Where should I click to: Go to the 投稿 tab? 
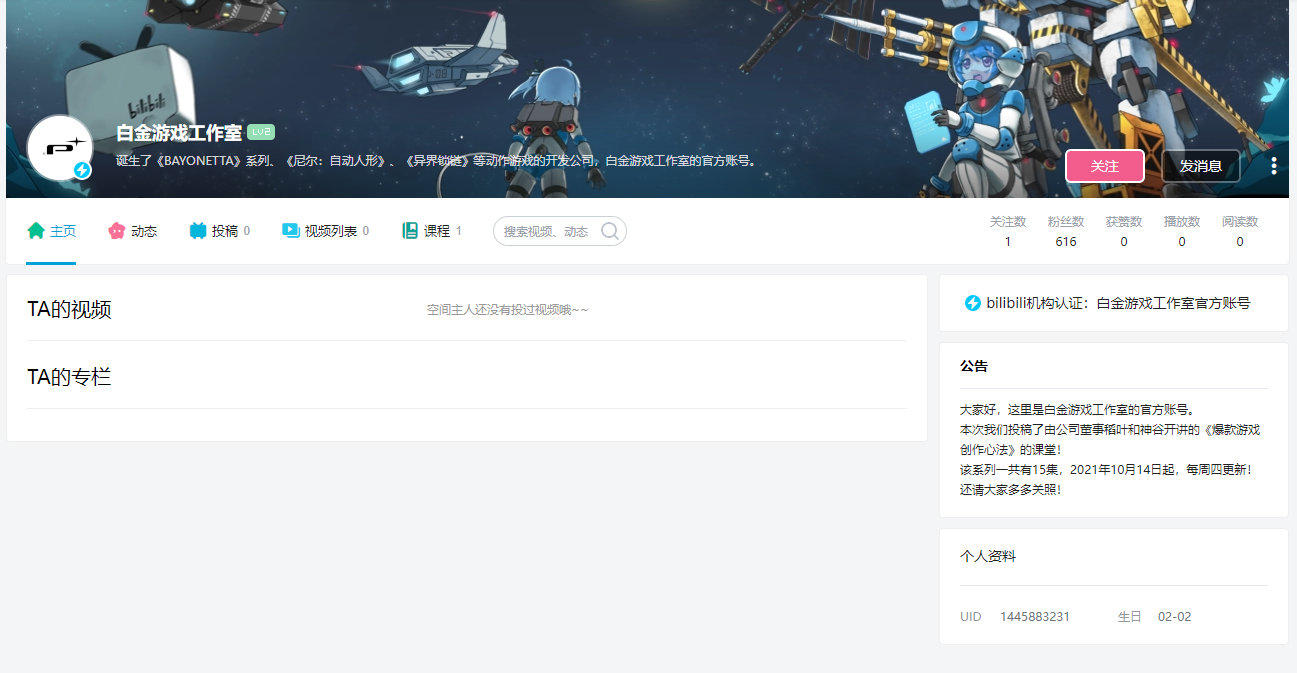pos(219,231)
